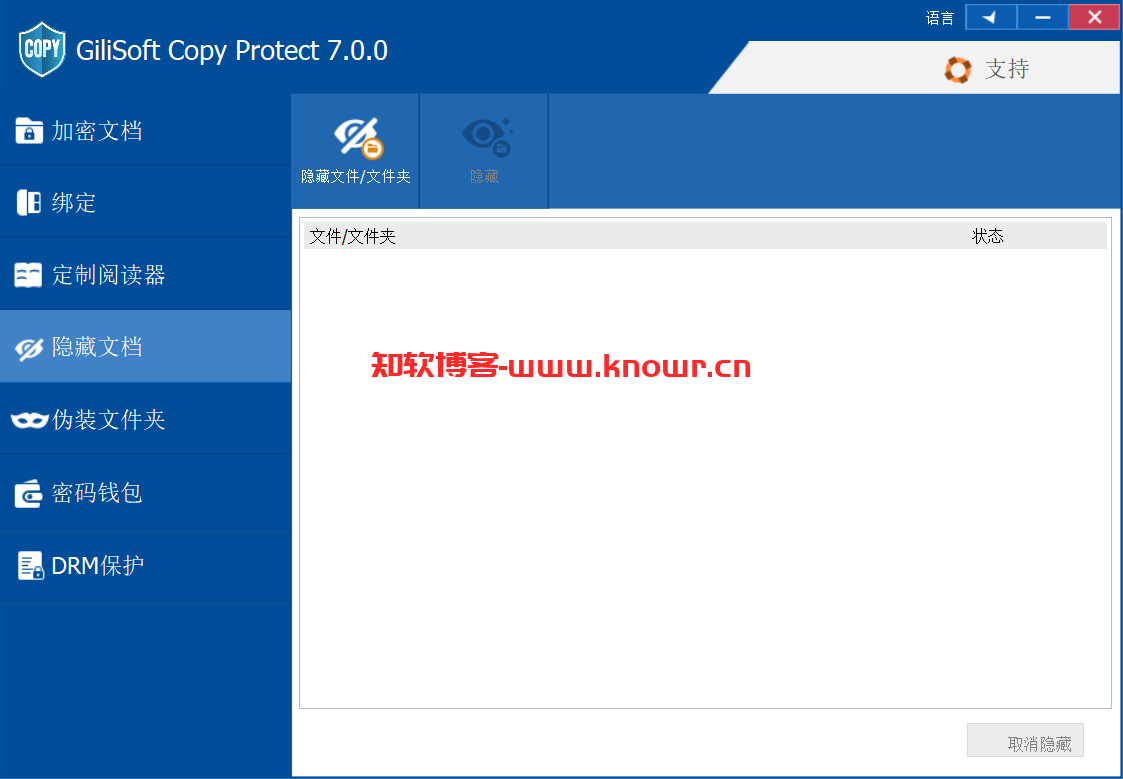Click the 取消隐藏 button
This screenshot has height=779, width=1123.
(x=1025, y=740)
